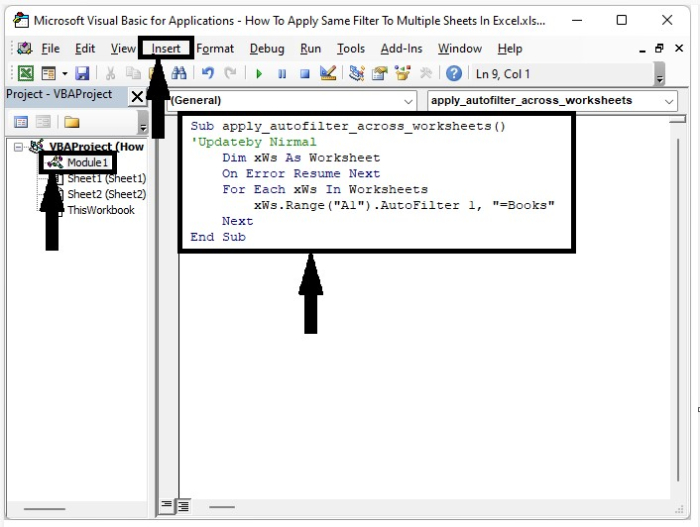Click the Project panel toolbar options arrow
Image resolution: width=700 pixels, height=527 pixels.
pyautogui.click(x=143, y=123)
